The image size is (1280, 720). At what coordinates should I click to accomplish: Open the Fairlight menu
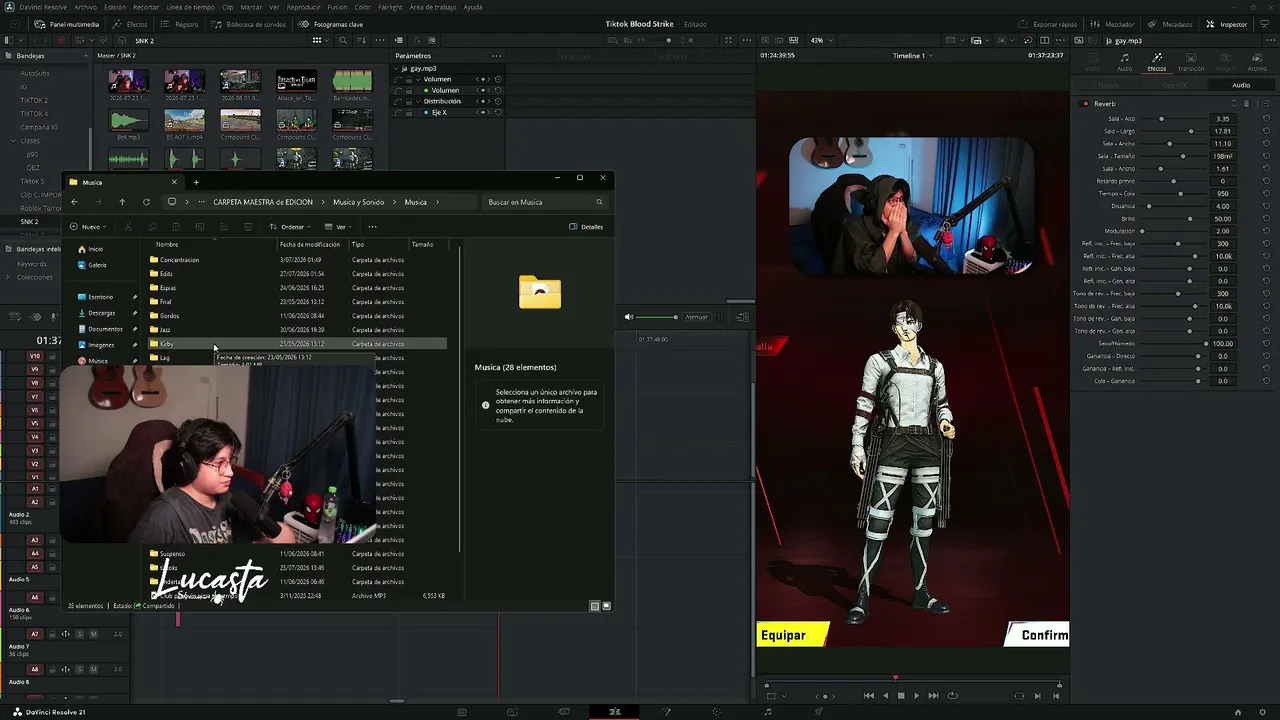390,7
